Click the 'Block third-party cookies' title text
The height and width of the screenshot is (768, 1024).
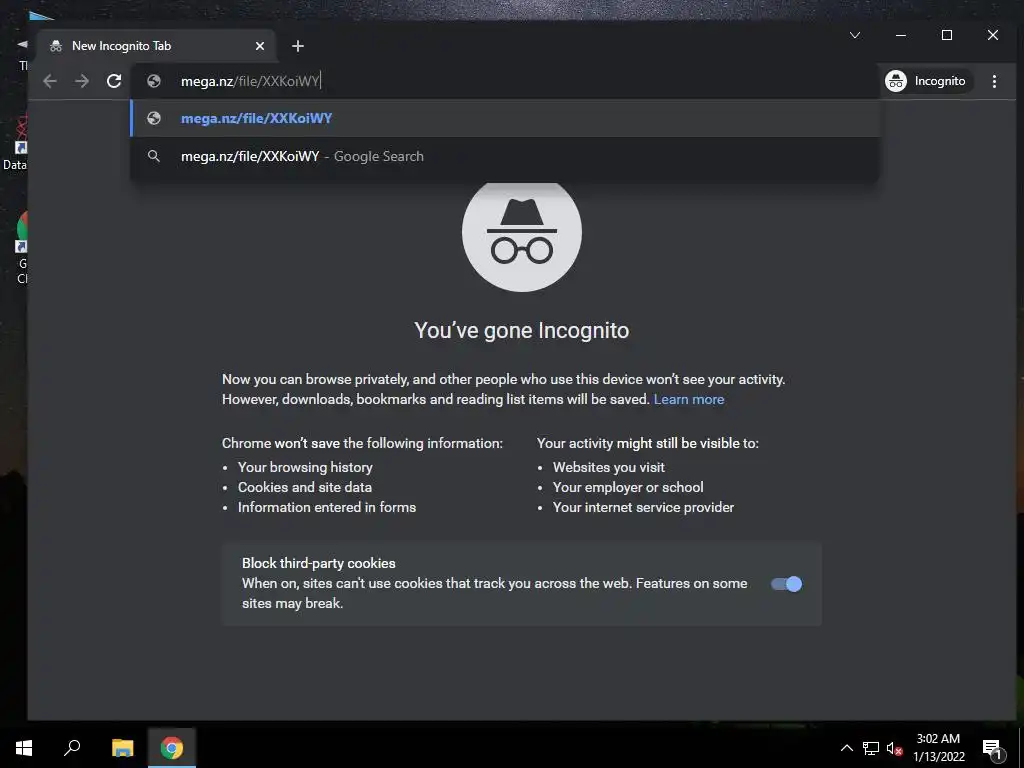[x=319, y=564]
